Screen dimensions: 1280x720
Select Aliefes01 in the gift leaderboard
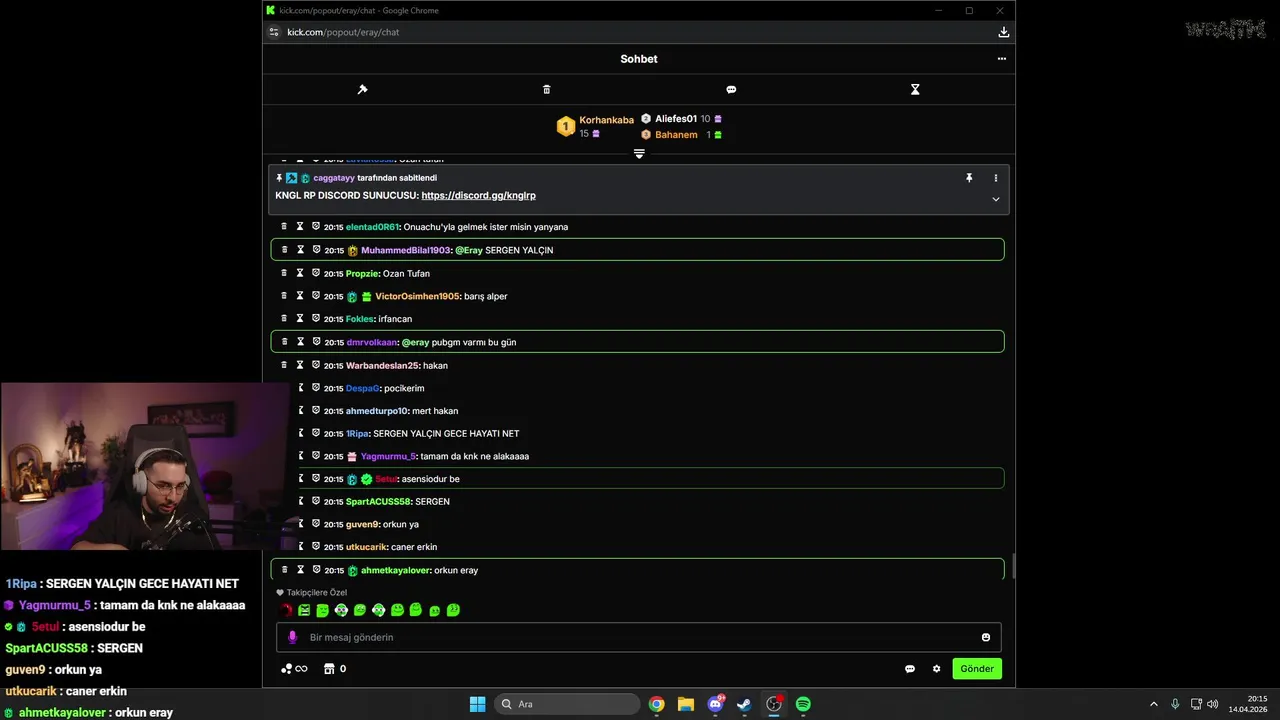click(676, 119)
